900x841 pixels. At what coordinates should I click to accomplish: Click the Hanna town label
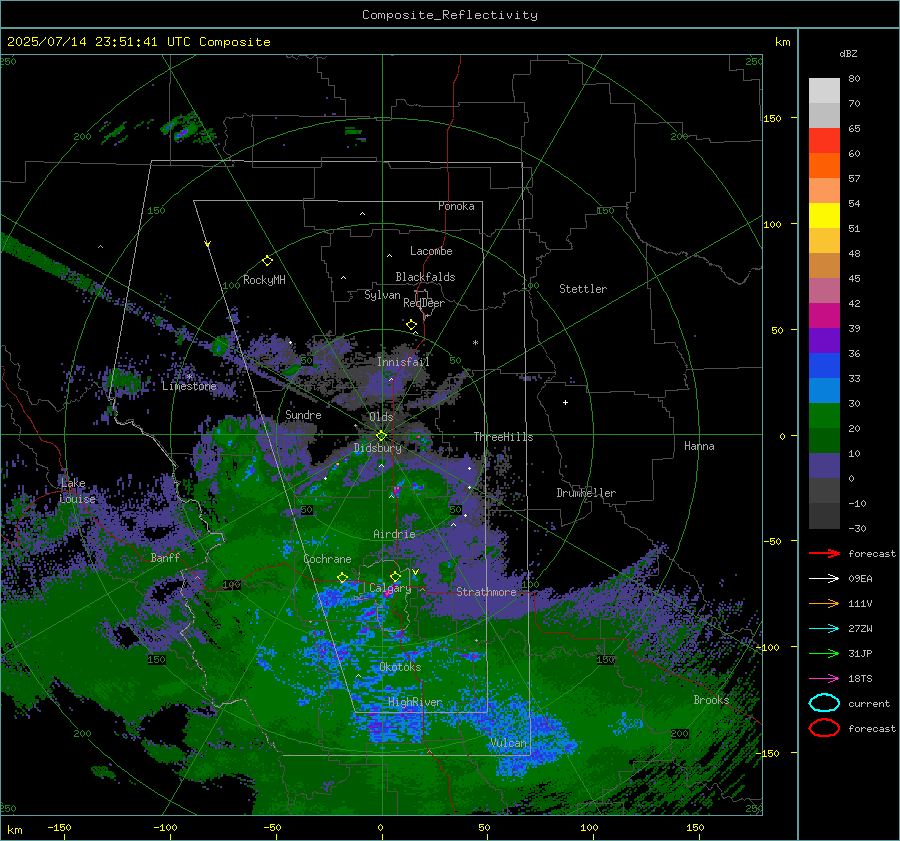coord(699,446)
